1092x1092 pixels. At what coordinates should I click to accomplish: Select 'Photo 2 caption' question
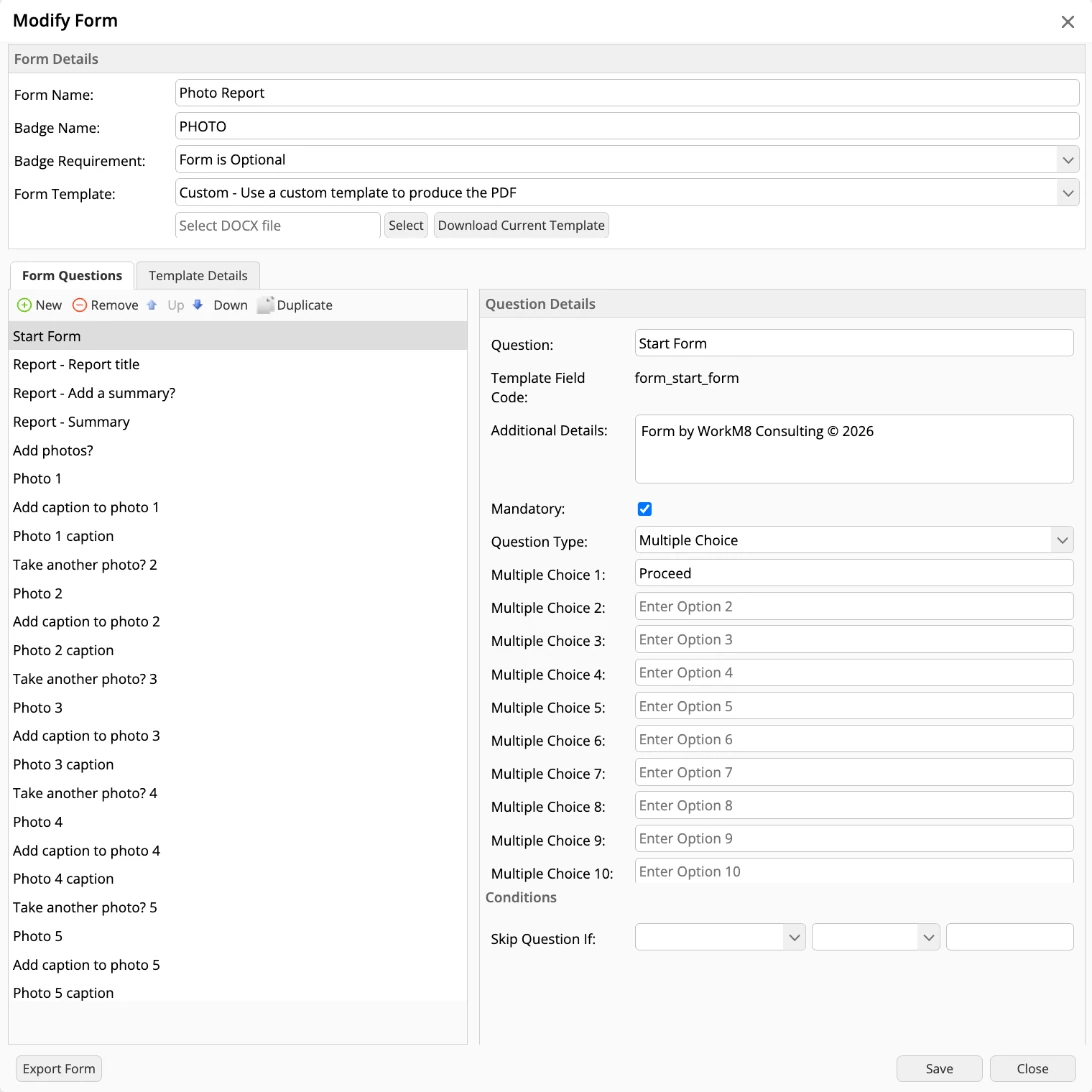(237, 650)
